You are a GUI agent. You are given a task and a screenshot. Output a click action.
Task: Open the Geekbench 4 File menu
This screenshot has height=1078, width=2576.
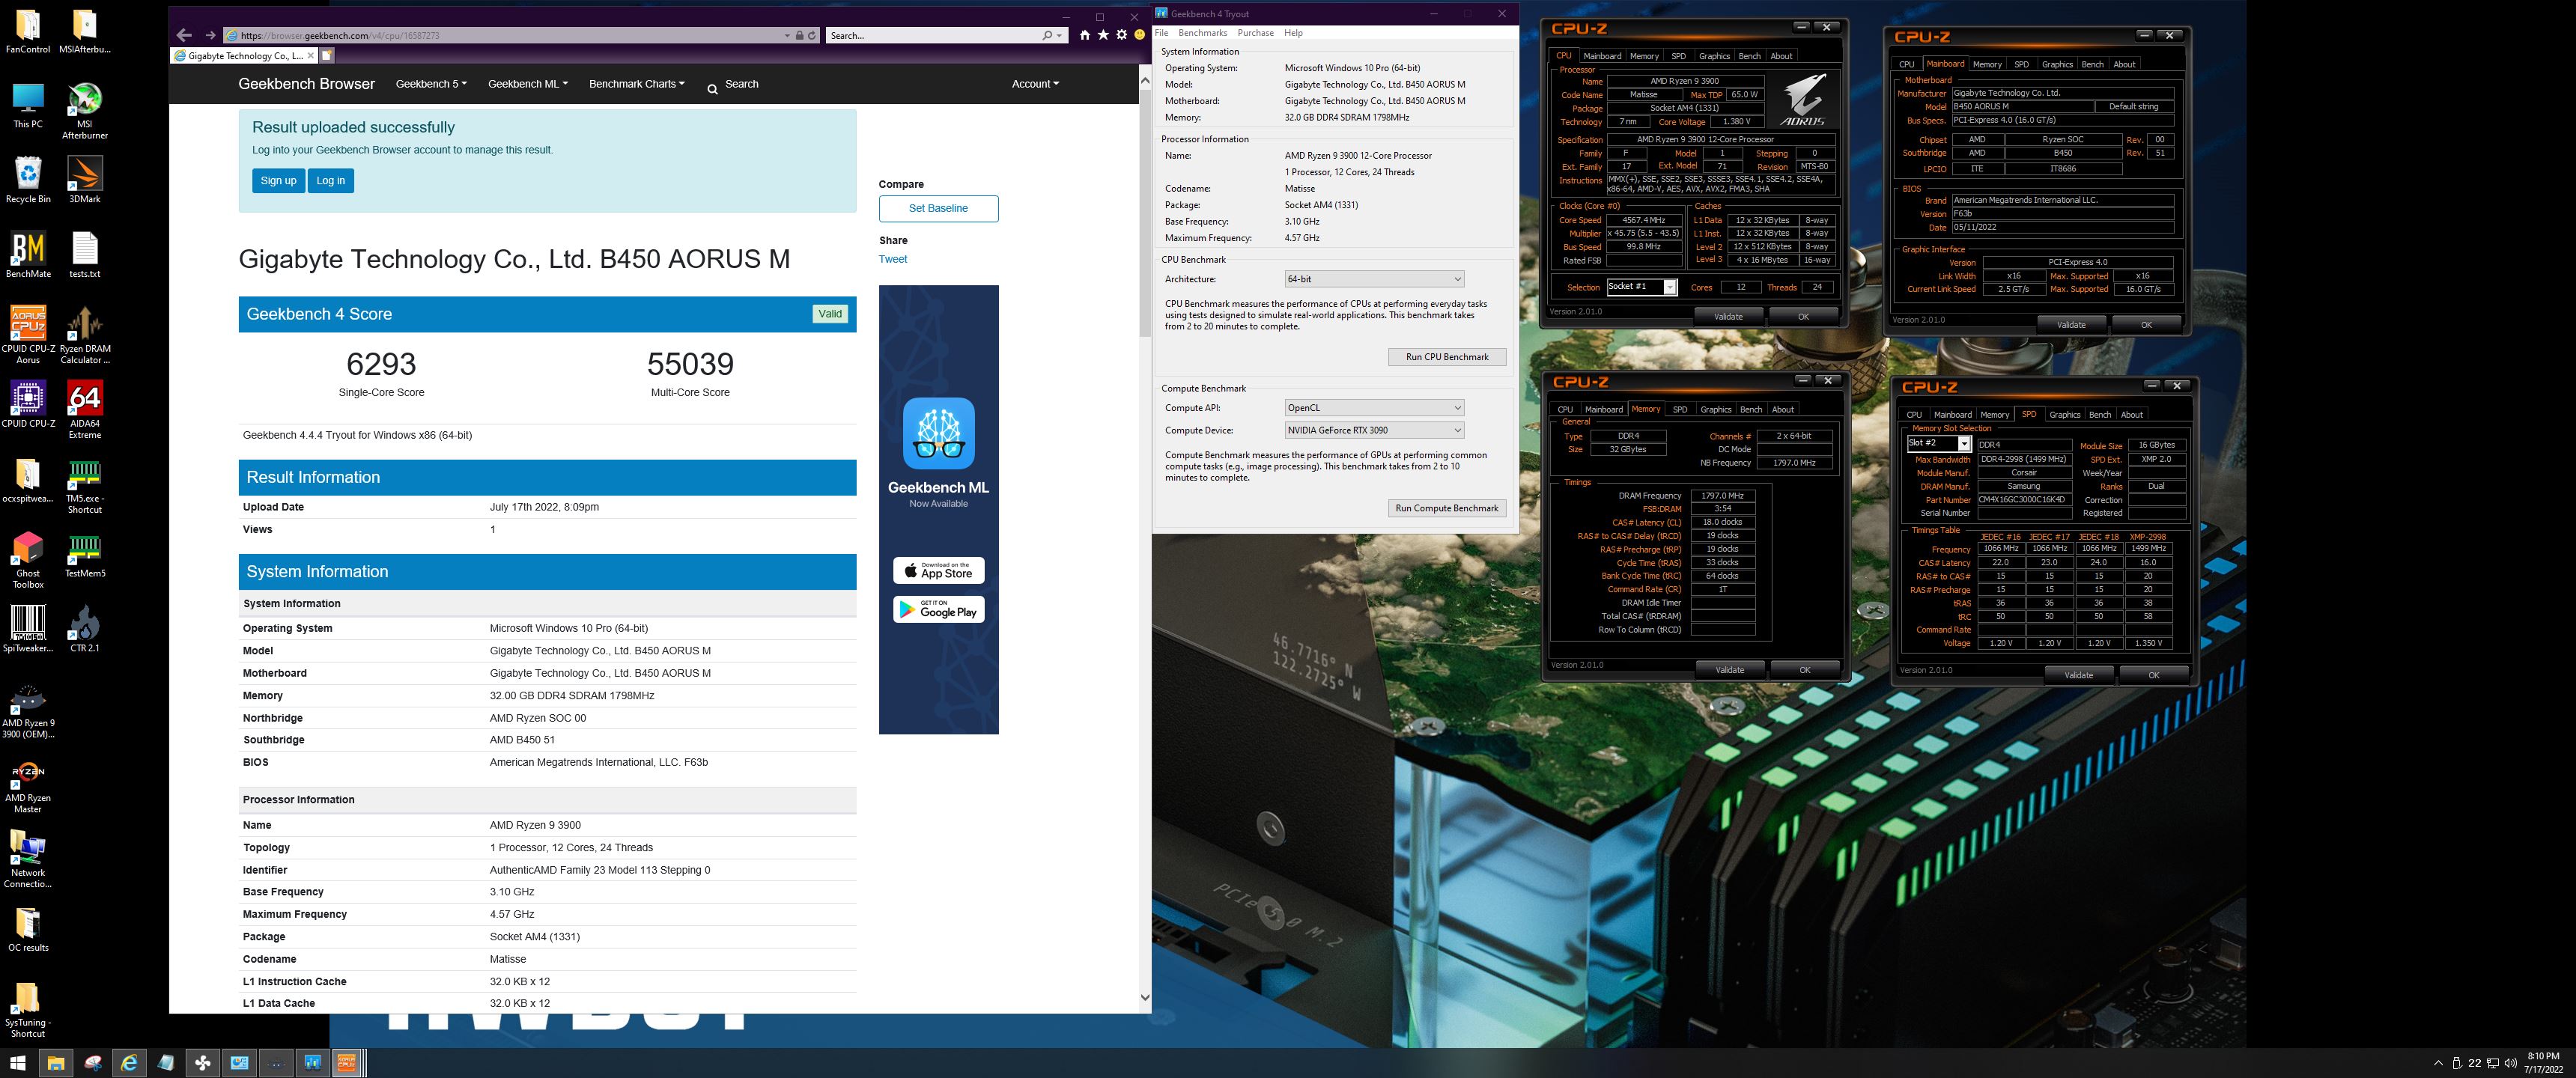click(1161, 33)
